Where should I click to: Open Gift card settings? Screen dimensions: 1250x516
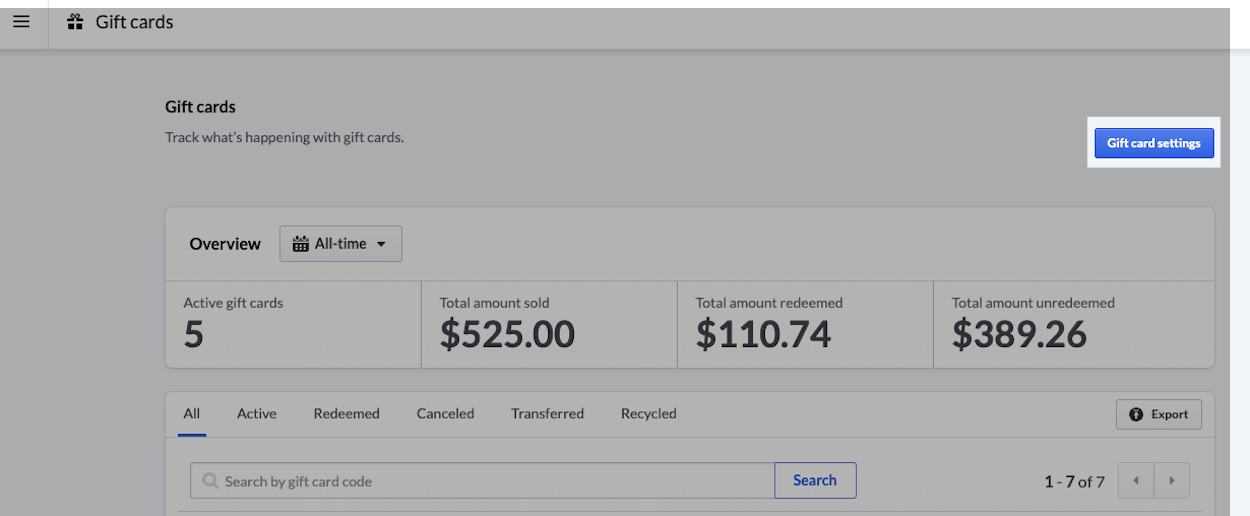pyautogui.click(x=1153, y=143)
